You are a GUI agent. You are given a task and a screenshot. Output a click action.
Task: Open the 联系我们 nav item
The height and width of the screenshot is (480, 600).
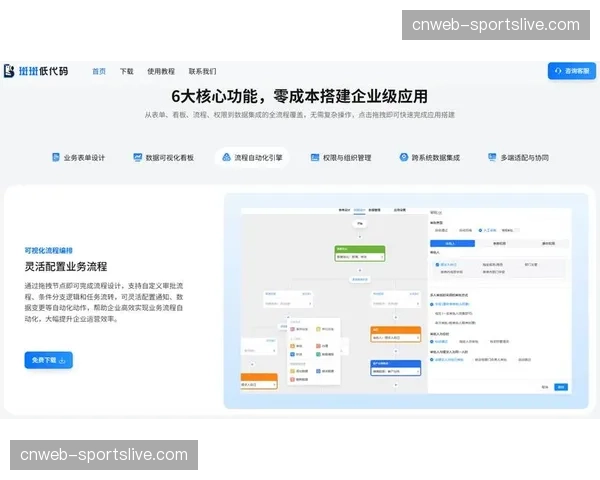202,71
